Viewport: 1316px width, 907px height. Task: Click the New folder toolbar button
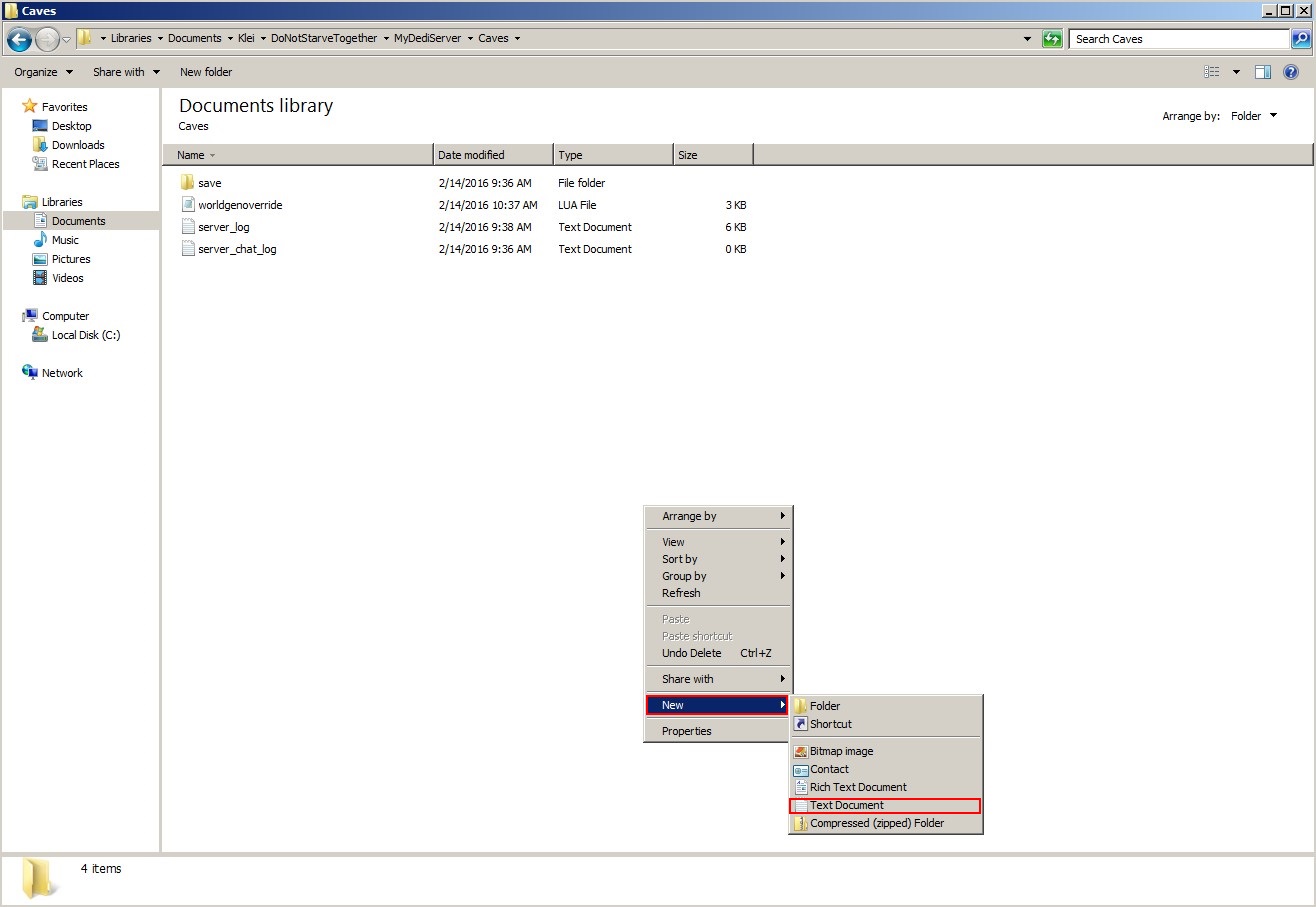point(206,72)
